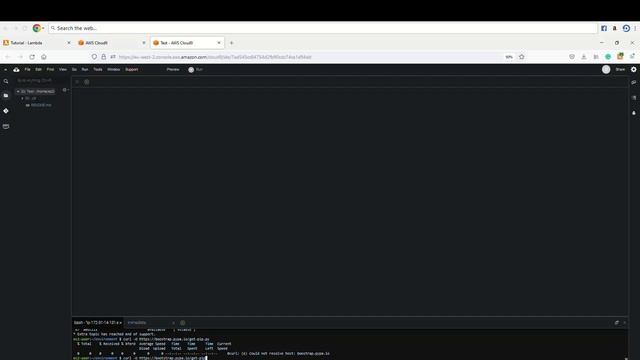The image size is (640, 360).
Task: Close the Tutorial - Lambda browser tab
Action: click(69, 43)
